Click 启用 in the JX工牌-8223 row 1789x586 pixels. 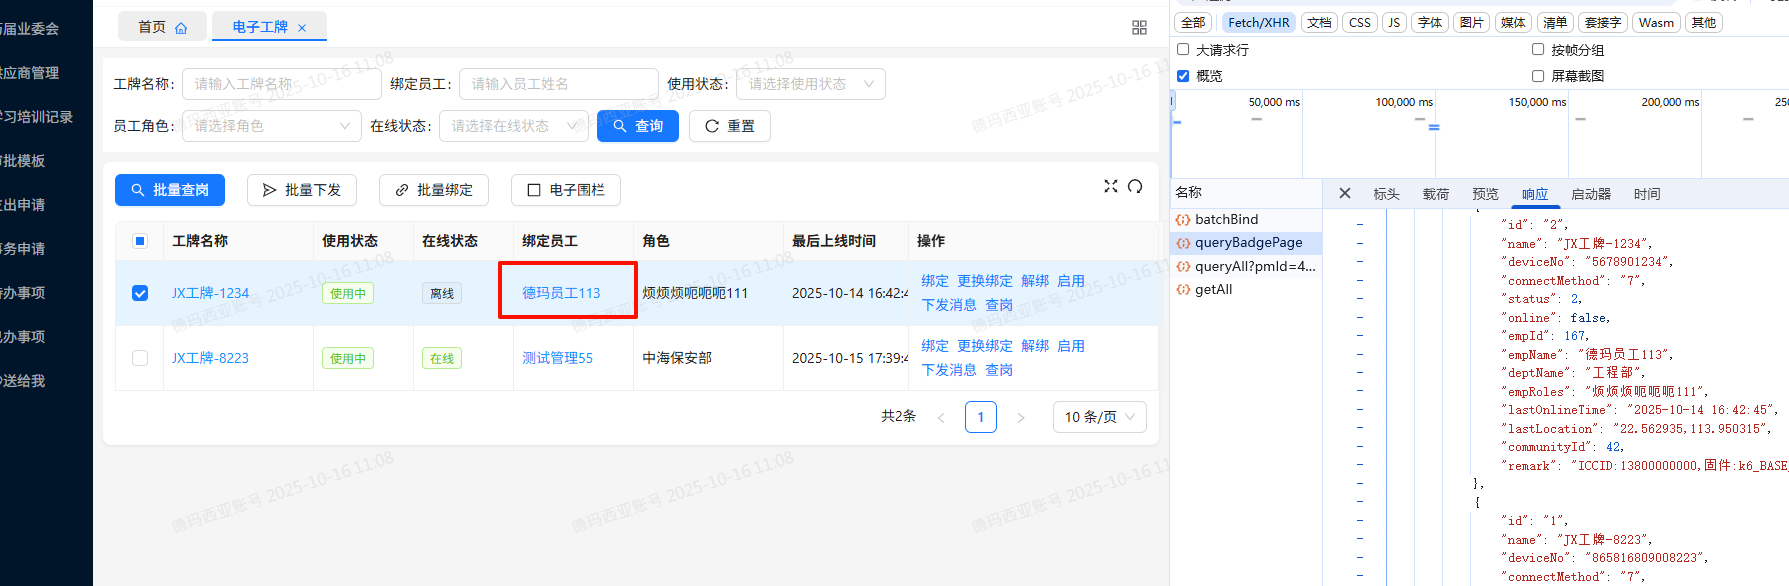coord(1071,346)
